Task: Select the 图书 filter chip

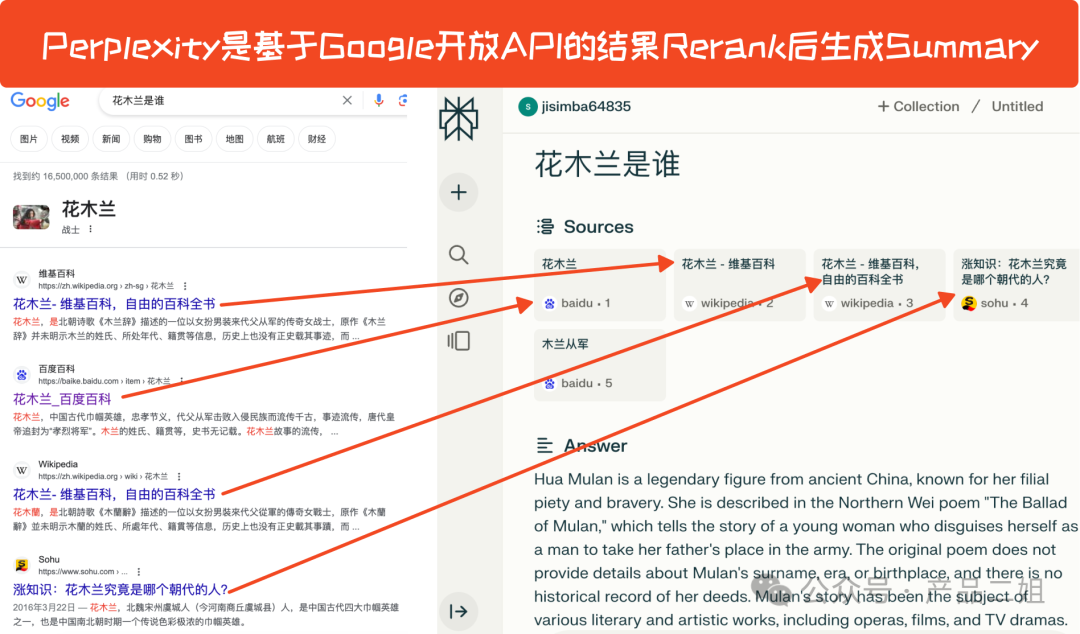Action: [x=194, y=139]
